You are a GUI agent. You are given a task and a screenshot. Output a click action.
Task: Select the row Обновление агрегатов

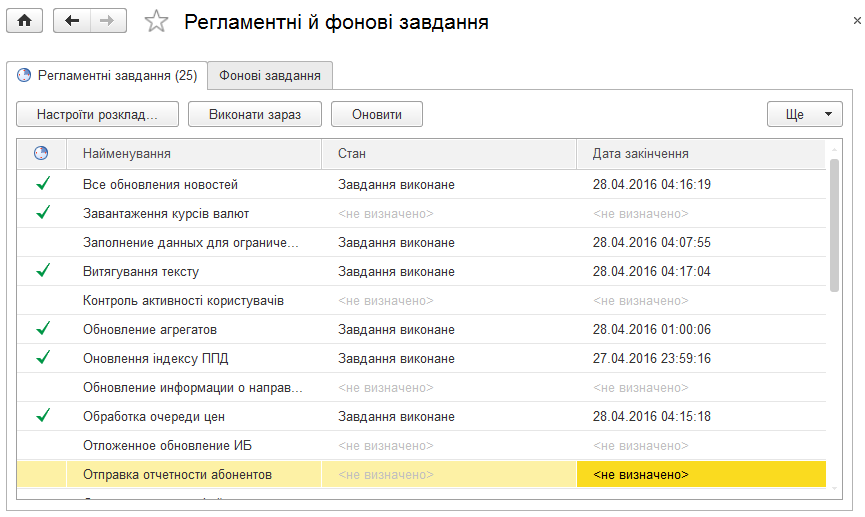[x=421, y=329]
